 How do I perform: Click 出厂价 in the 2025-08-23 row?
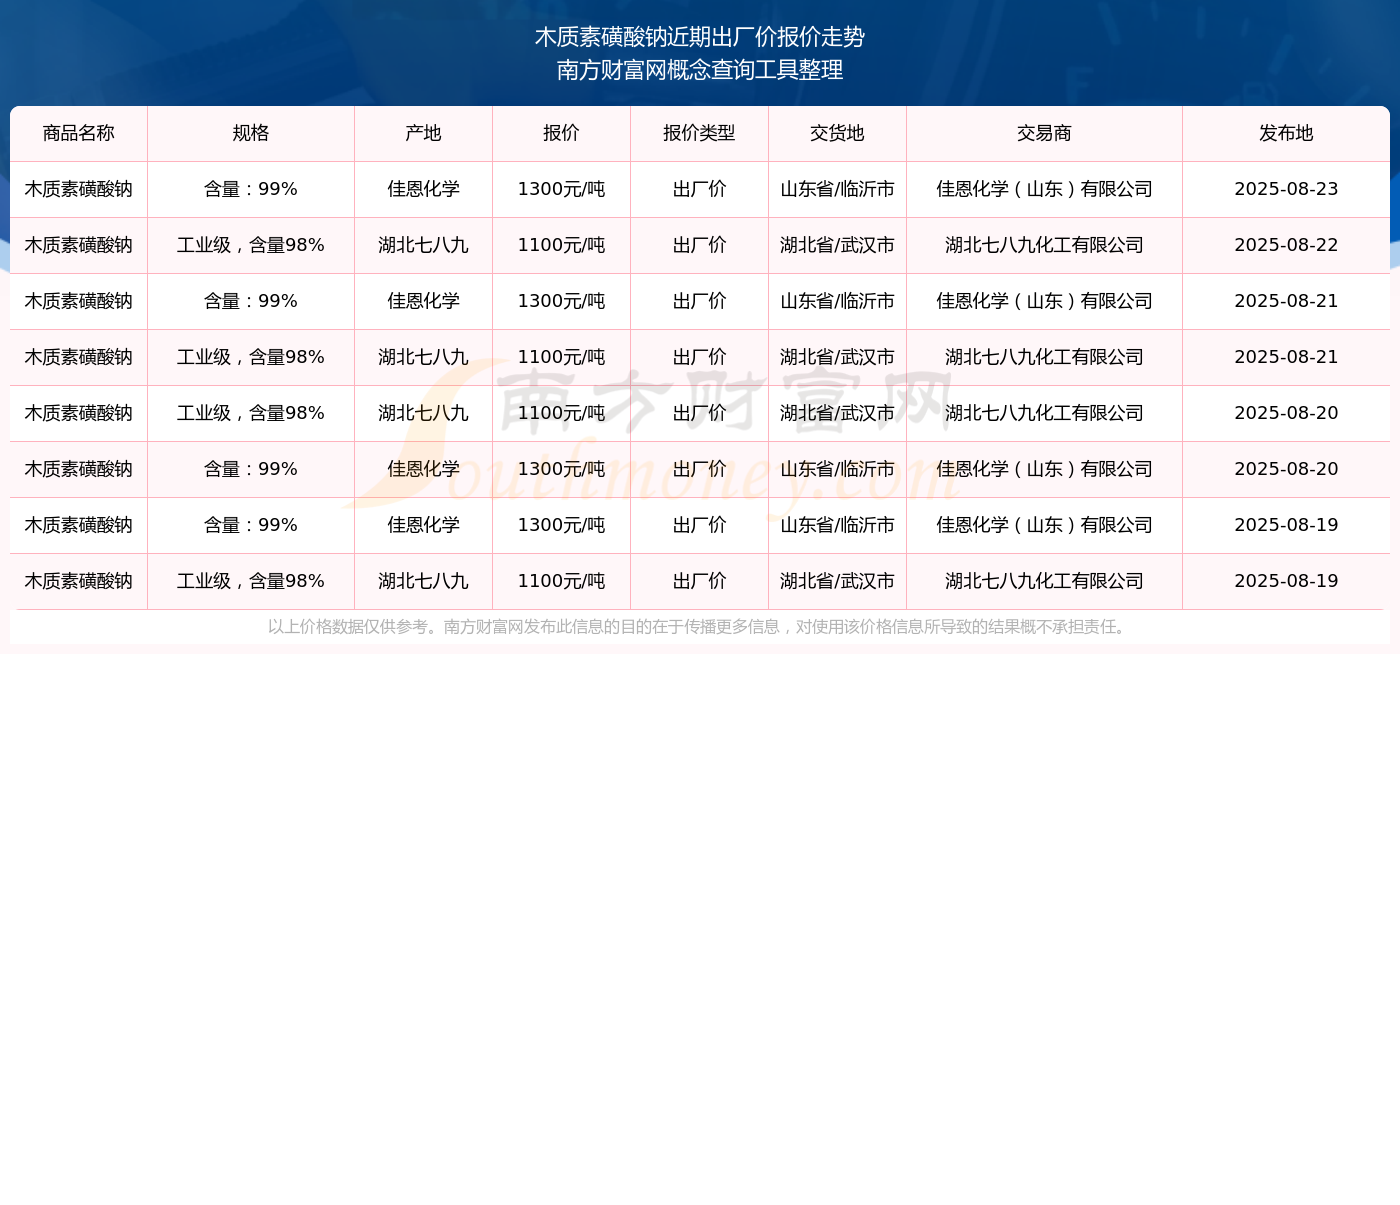click(699, 190)
